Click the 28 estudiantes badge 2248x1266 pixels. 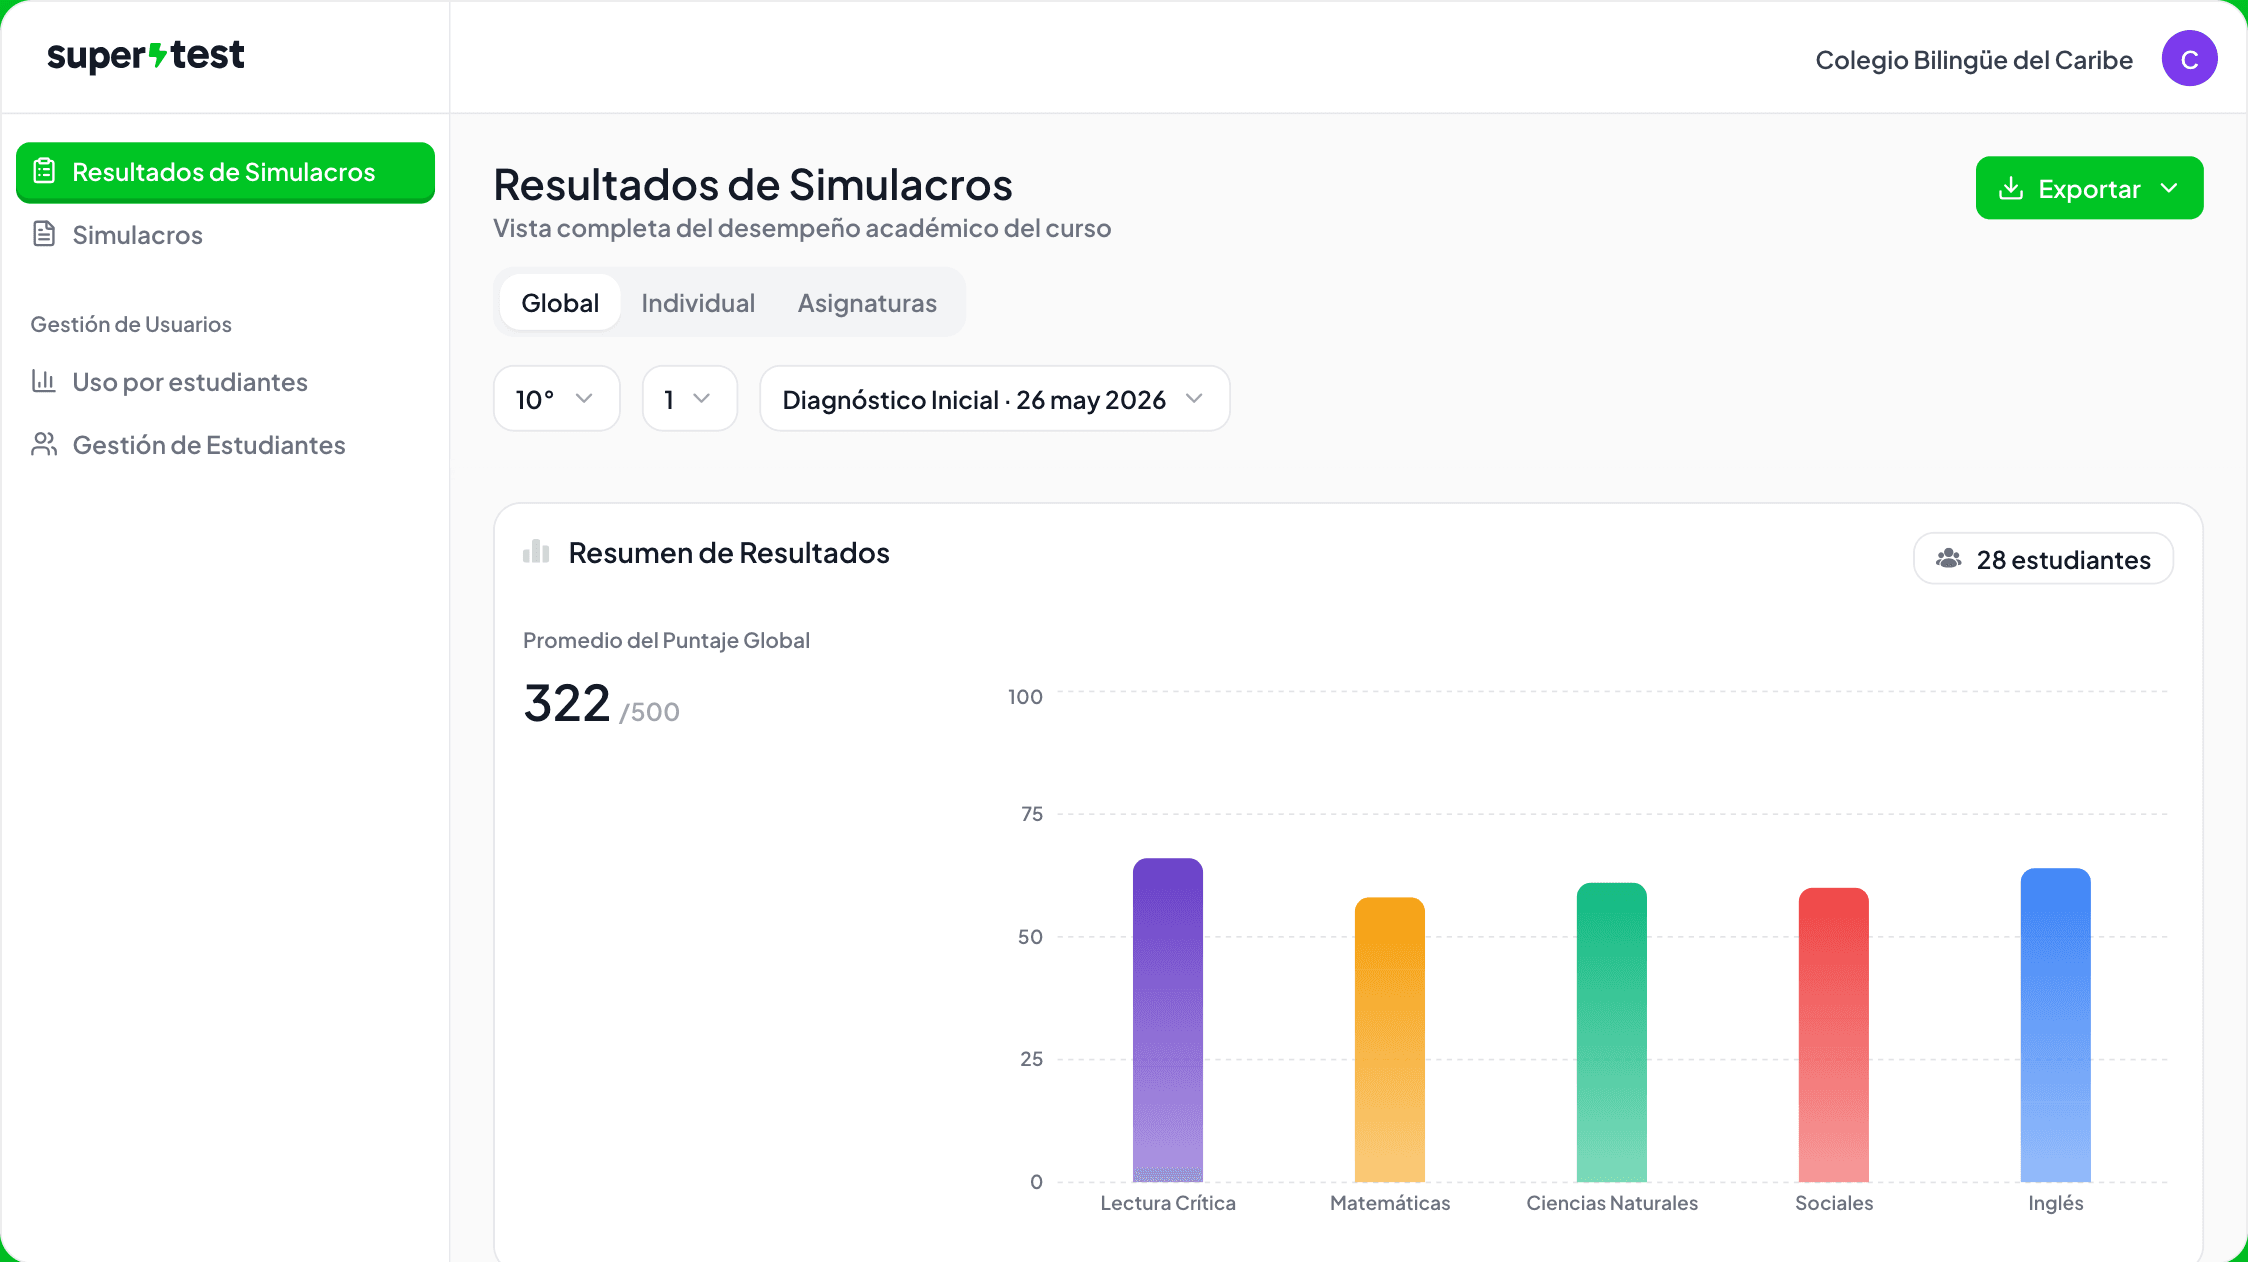[2043, 559]
